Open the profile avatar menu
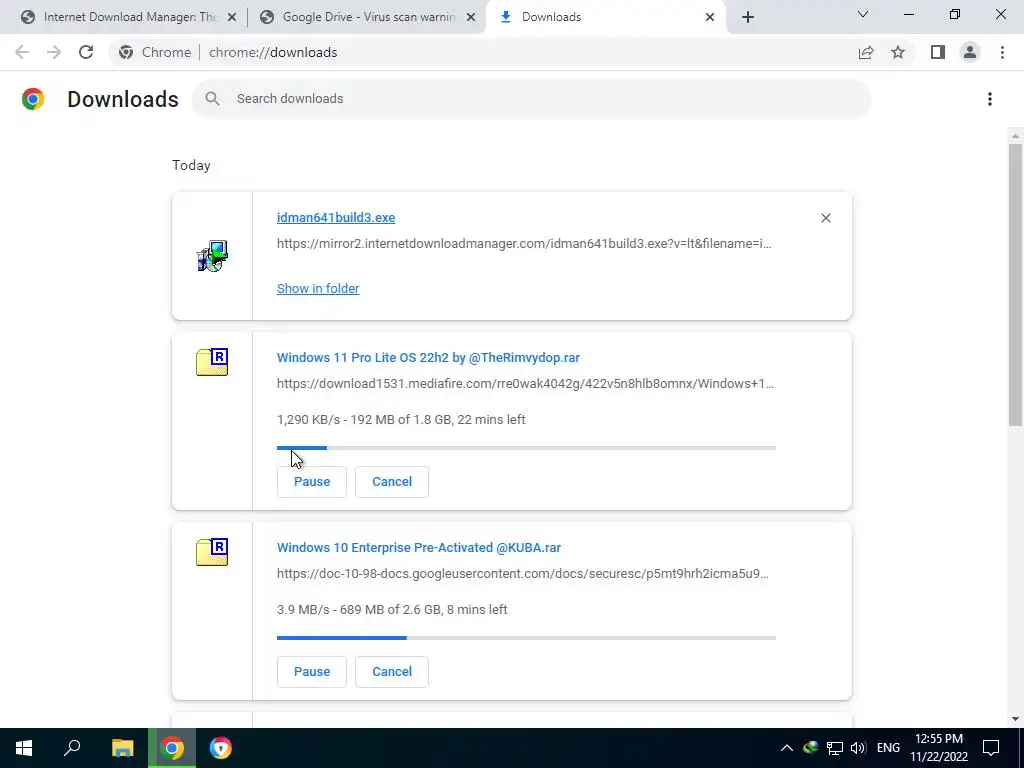The image size is (1024, 768). point(970,52)
